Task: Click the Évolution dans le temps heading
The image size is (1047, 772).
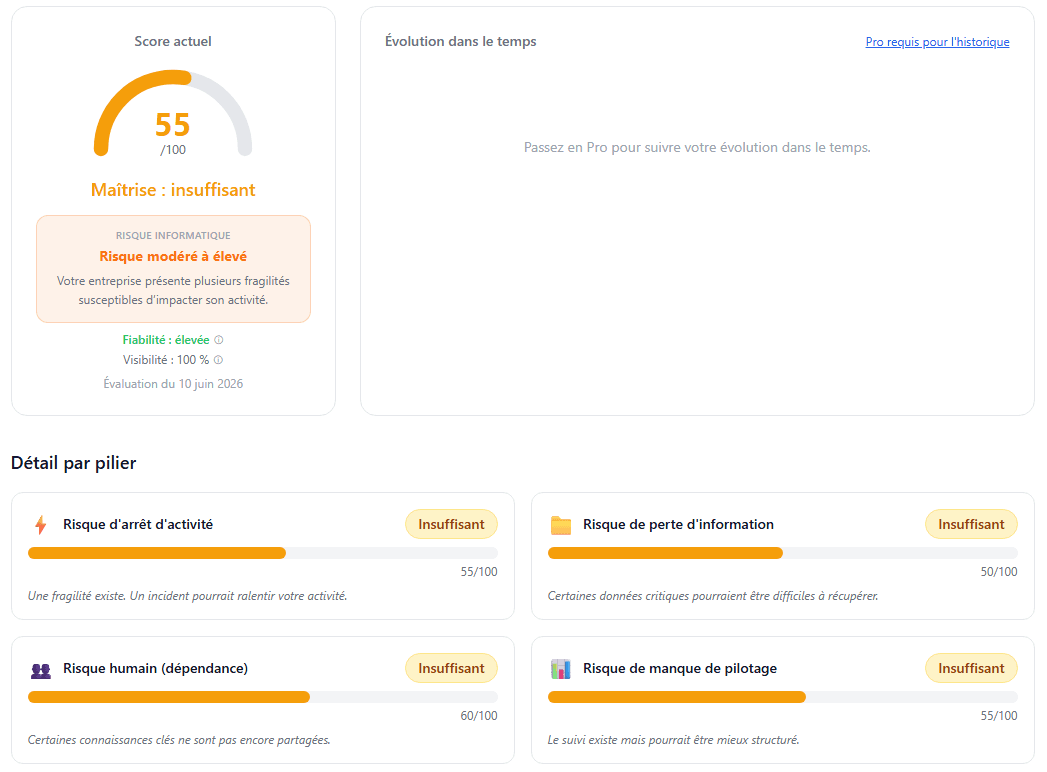Action: (461, 41)
